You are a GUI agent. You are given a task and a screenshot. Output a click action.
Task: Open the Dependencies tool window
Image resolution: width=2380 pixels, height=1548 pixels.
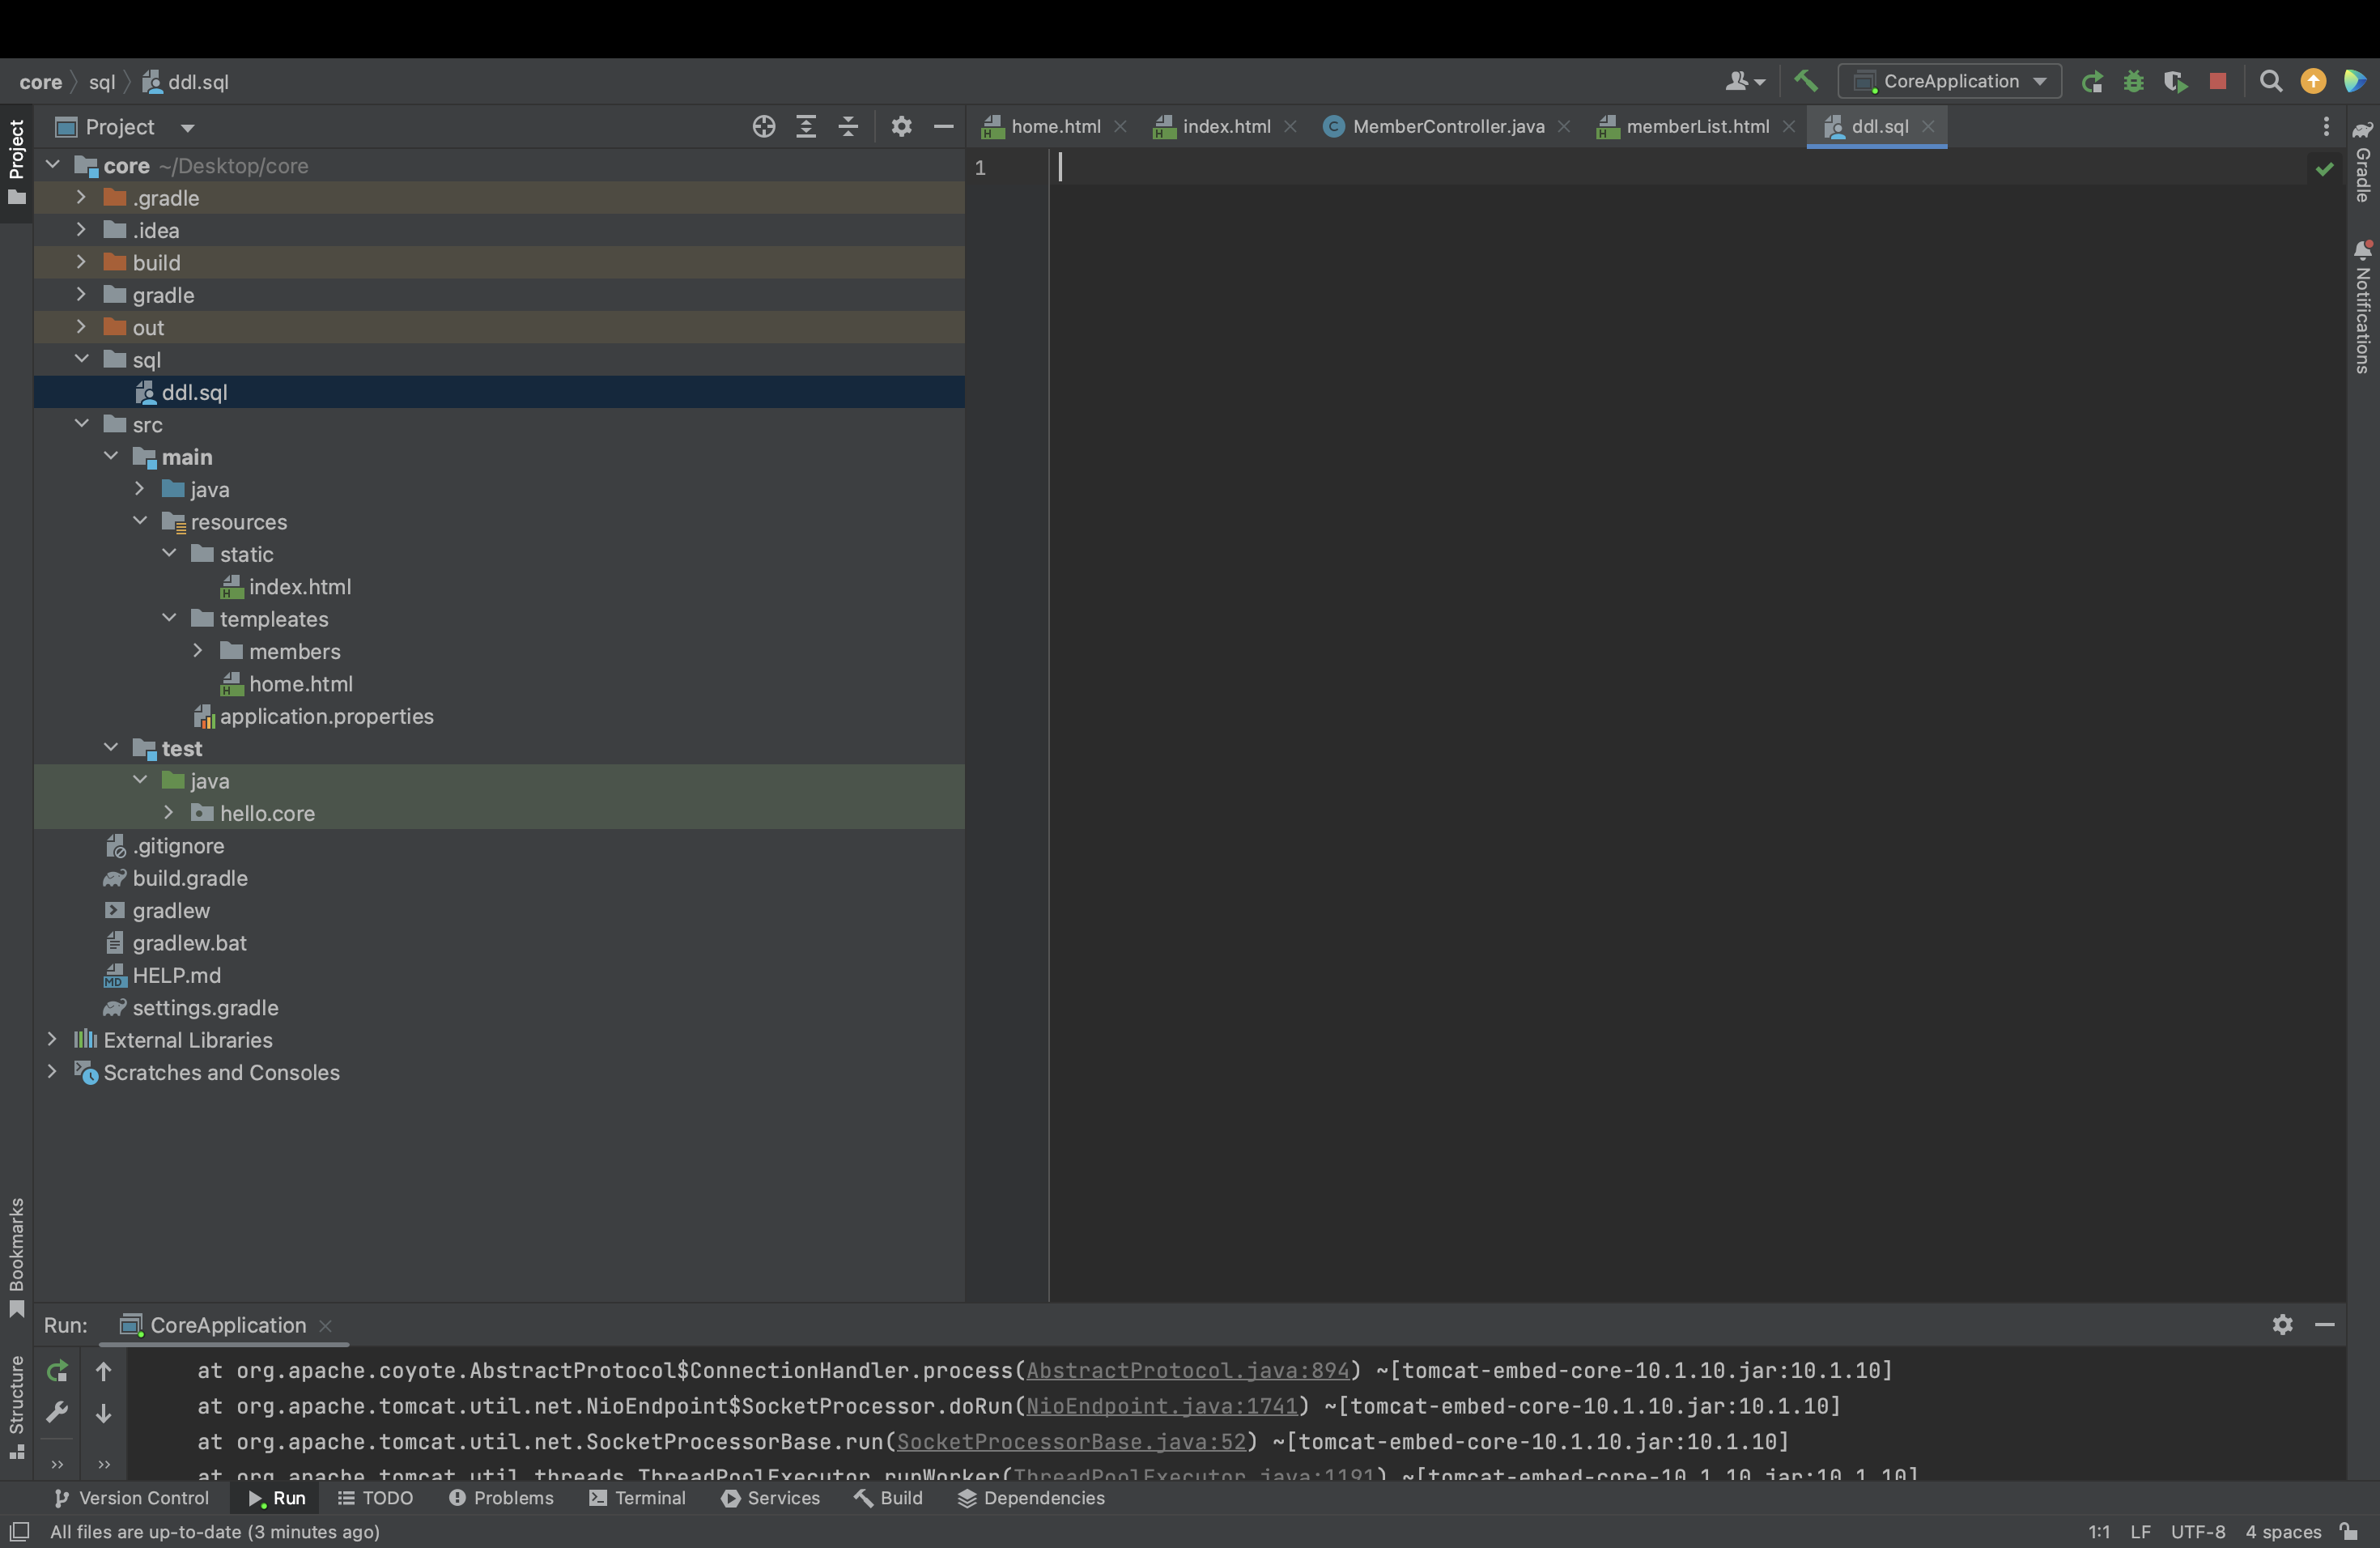pyautogui.click(x=1031, y=1498)
